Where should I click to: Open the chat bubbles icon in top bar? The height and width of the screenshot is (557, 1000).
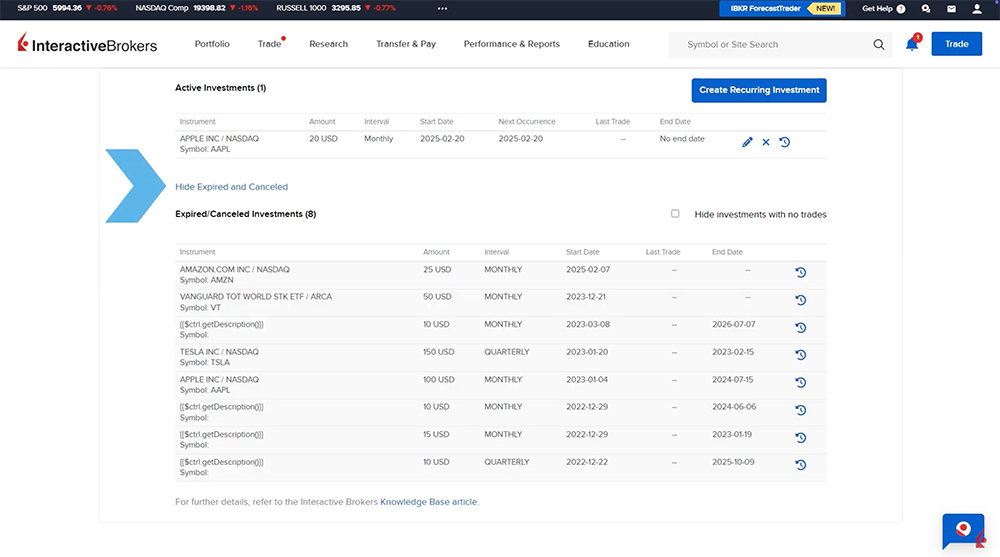(x=925, y=9)
